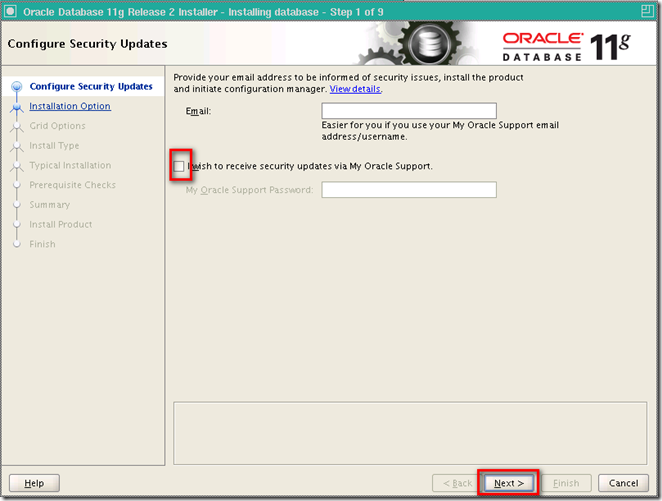
Task: Click the My Oracle Support Password field
Action: (409, 190)
